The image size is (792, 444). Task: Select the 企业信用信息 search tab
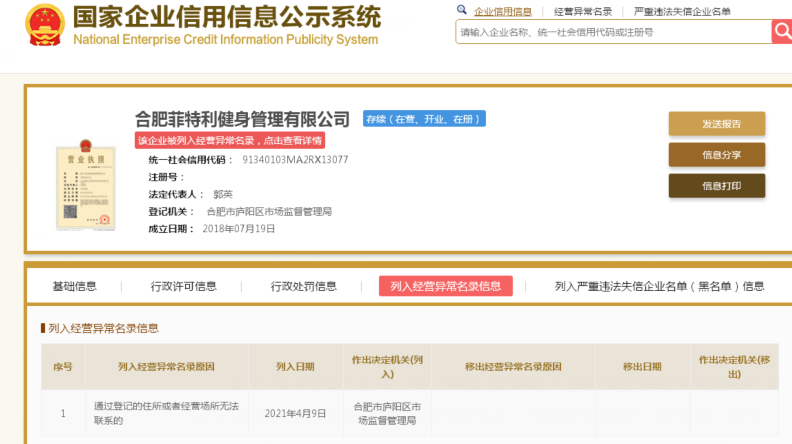pos(503,11)
